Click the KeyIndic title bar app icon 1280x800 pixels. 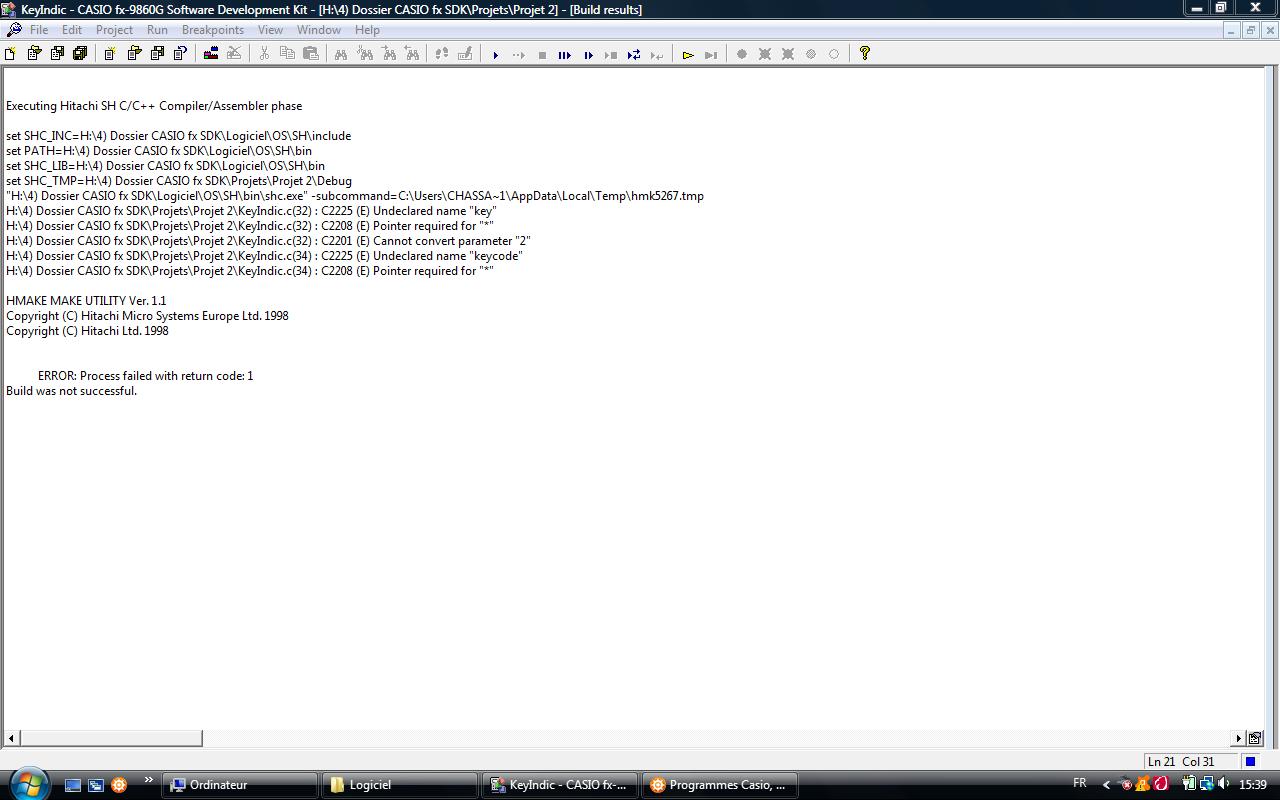[x=9, y=9]
